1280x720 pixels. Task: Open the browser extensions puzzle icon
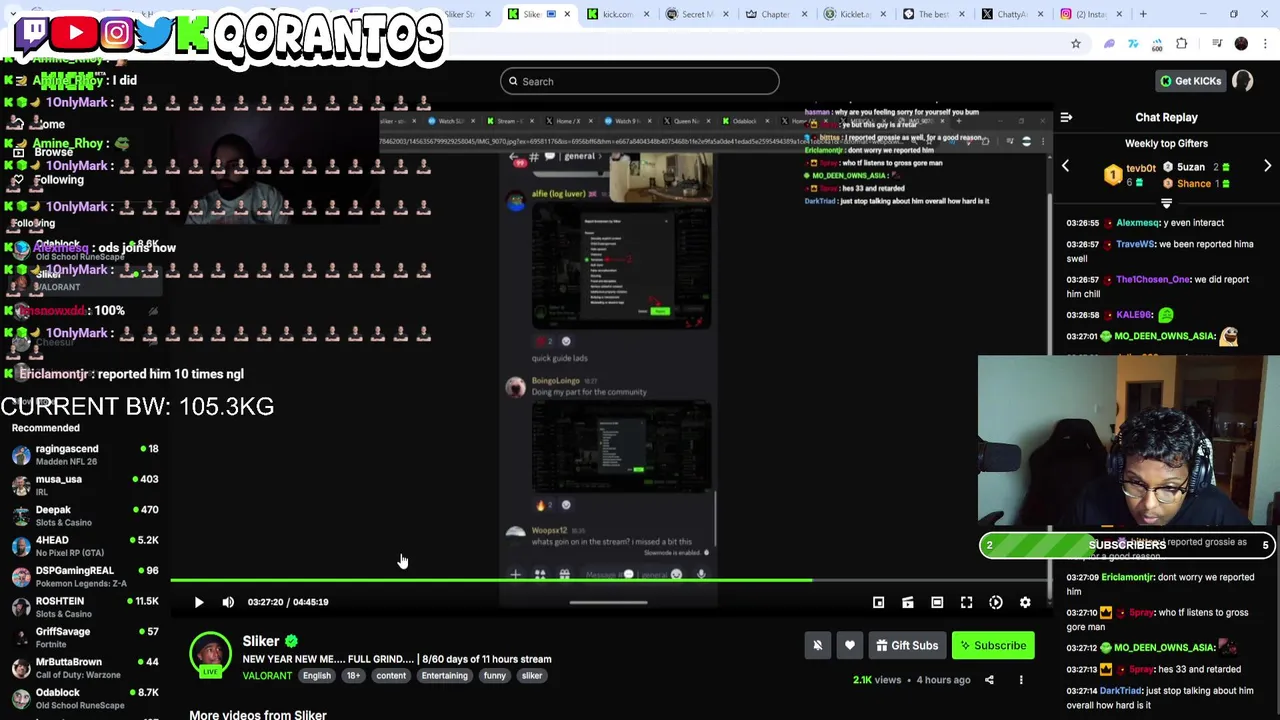click(x=1182, y=44)
